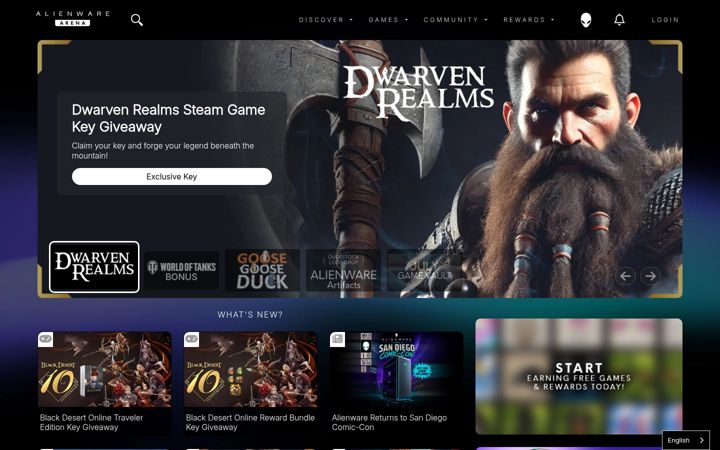Open Alienware Returns to San Diego Comic-Con
The image size is (720, 450).
tap(389, 422)
